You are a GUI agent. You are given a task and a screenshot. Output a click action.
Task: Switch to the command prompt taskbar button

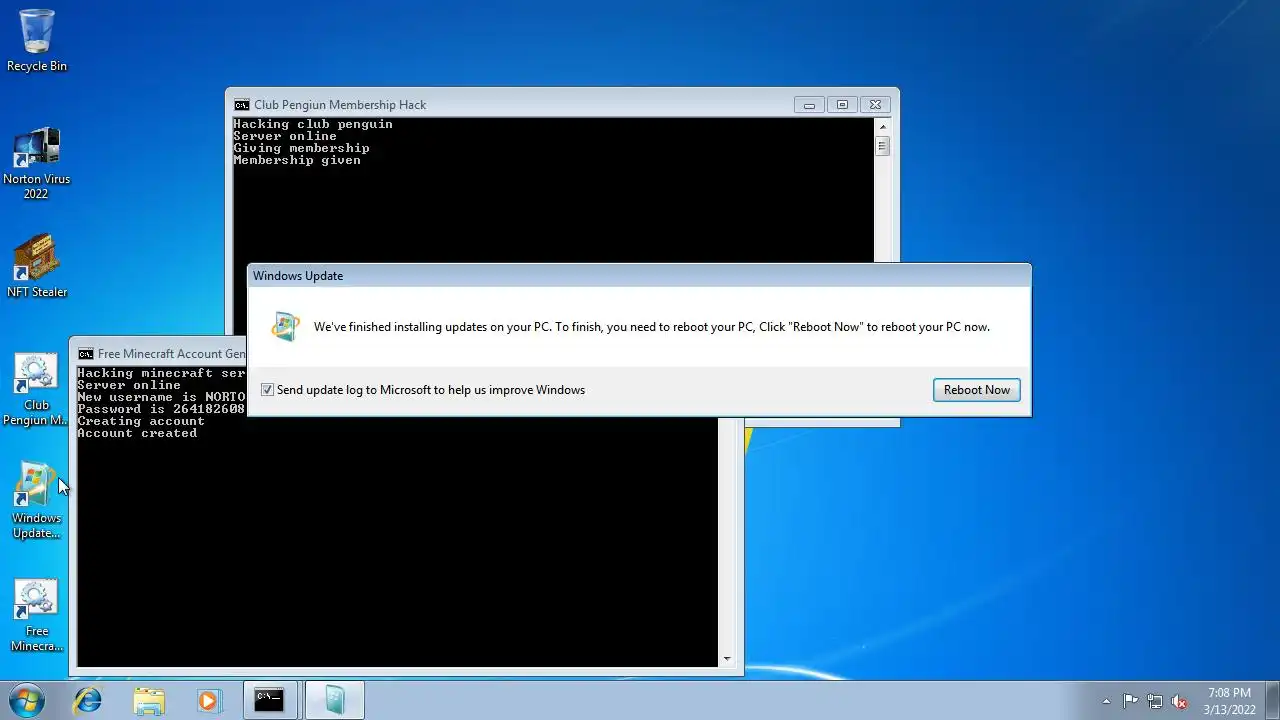[270, 700]
